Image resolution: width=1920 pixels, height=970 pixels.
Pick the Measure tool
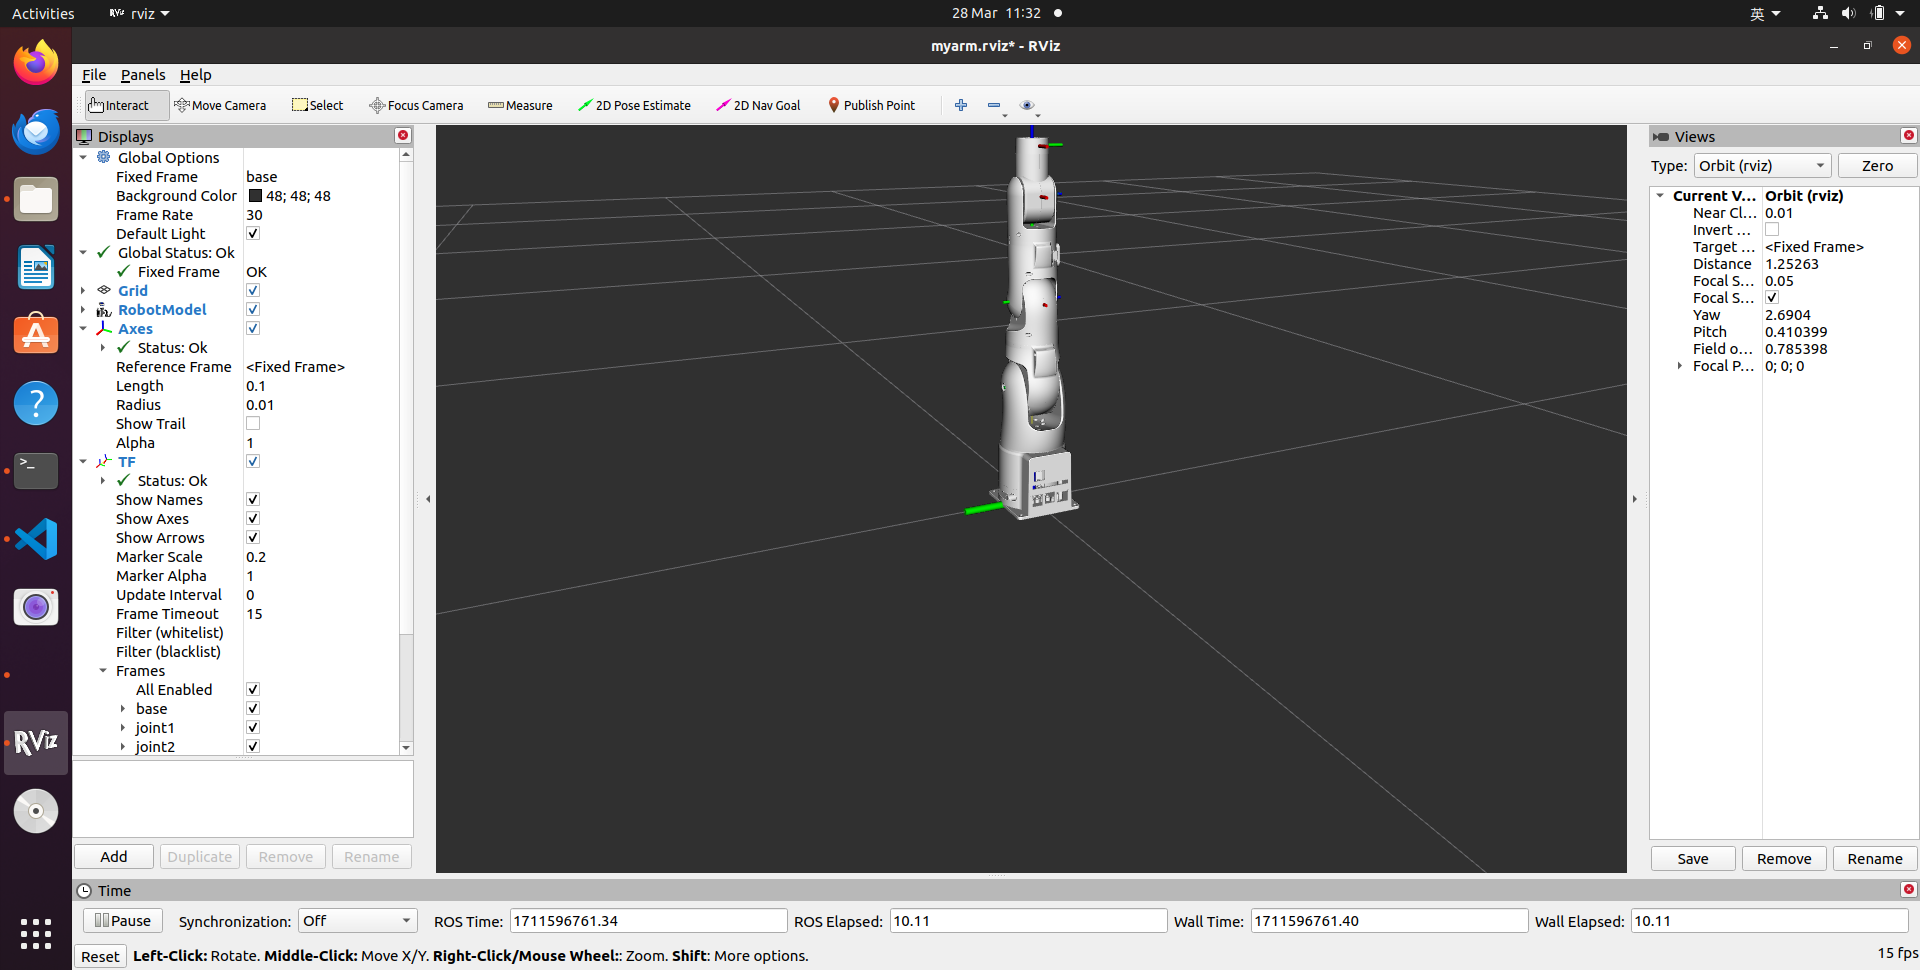(520, 105)
